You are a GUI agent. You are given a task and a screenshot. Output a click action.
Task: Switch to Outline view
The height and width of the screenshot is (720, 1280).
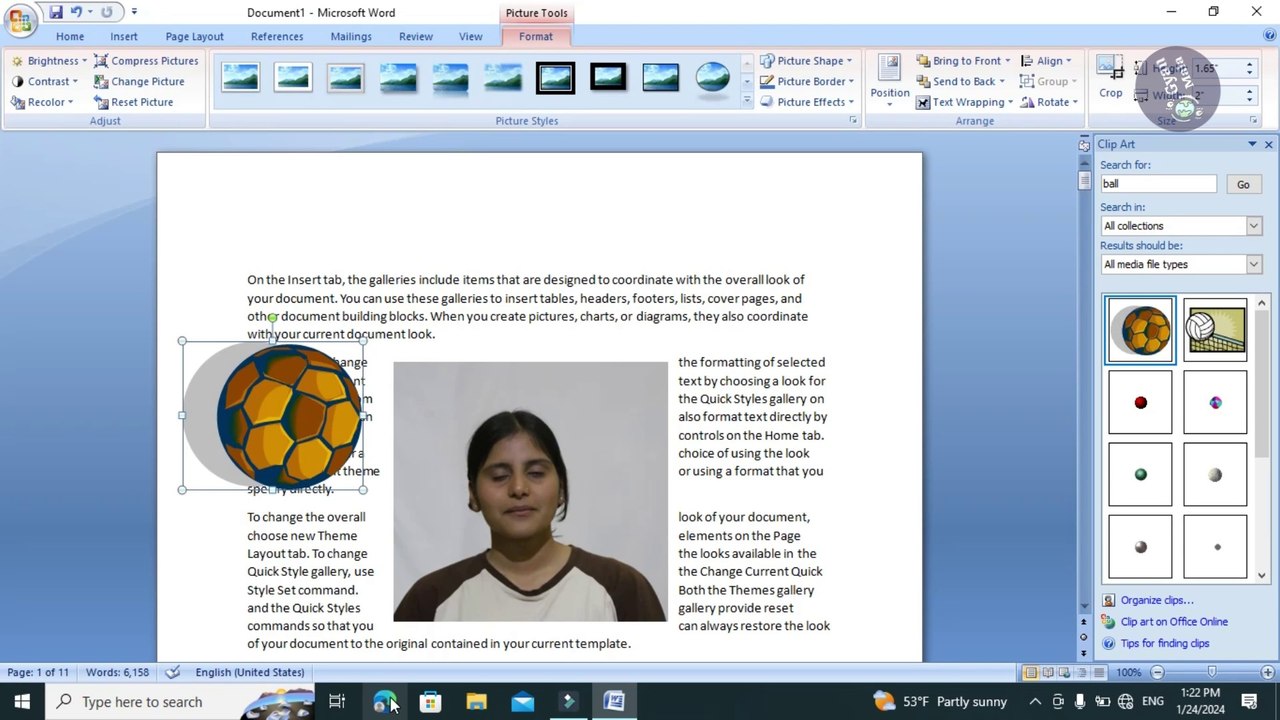point(1081,672)
